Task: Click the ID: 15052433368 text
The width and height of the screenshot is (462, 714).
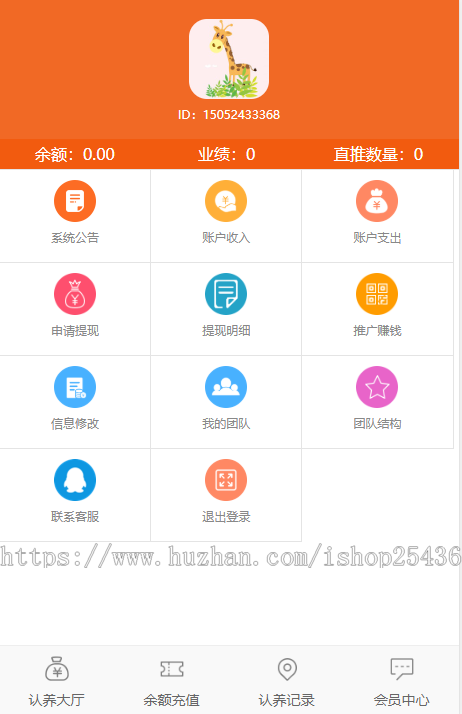Action: point(229,114)
